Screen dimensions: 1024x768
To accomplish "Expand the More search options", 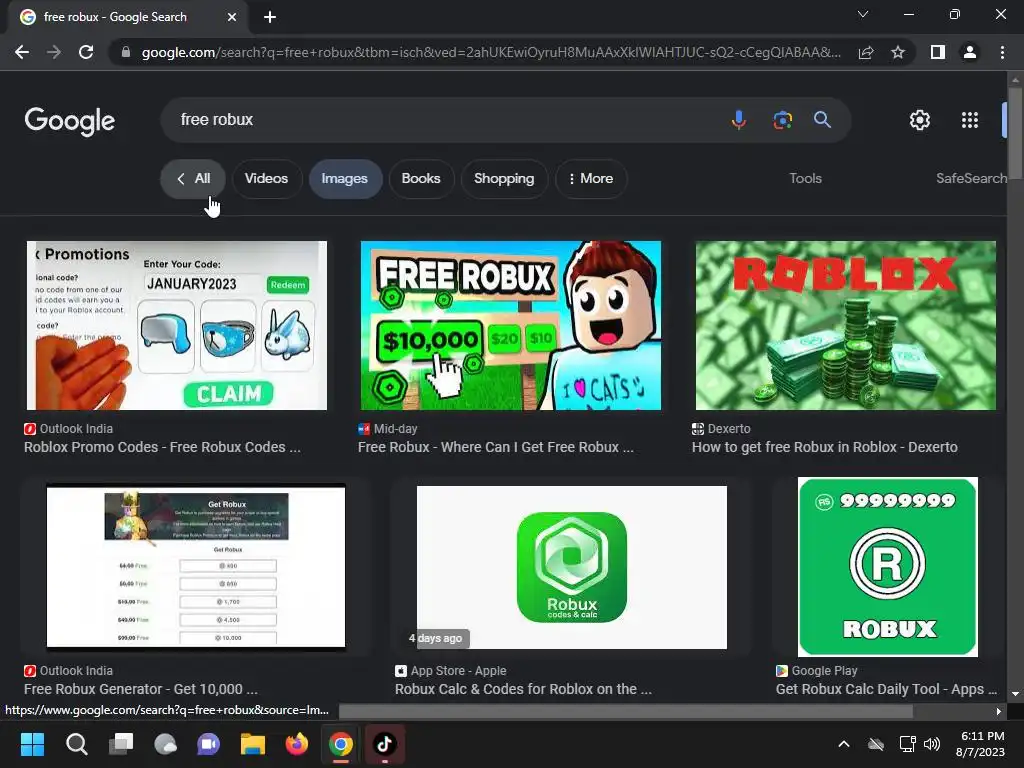I will pos(591,178).
